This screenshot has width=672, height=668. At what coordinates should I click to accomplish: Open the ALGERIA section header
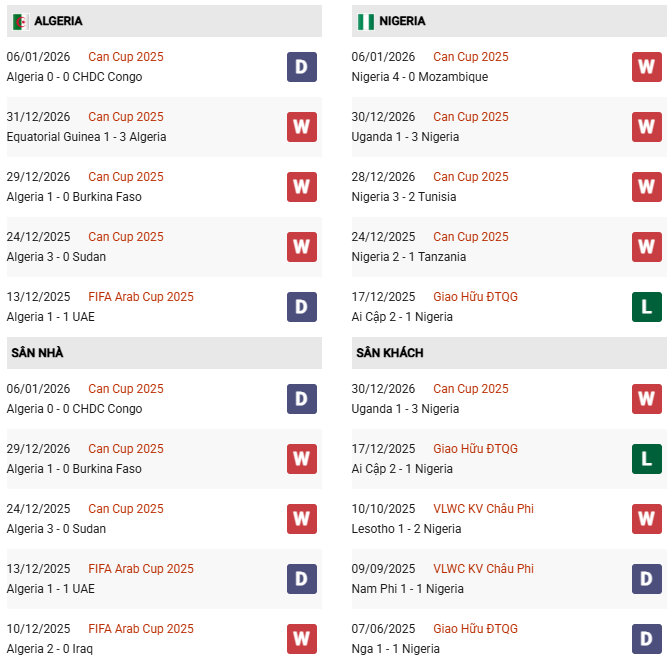pos(58,21)
